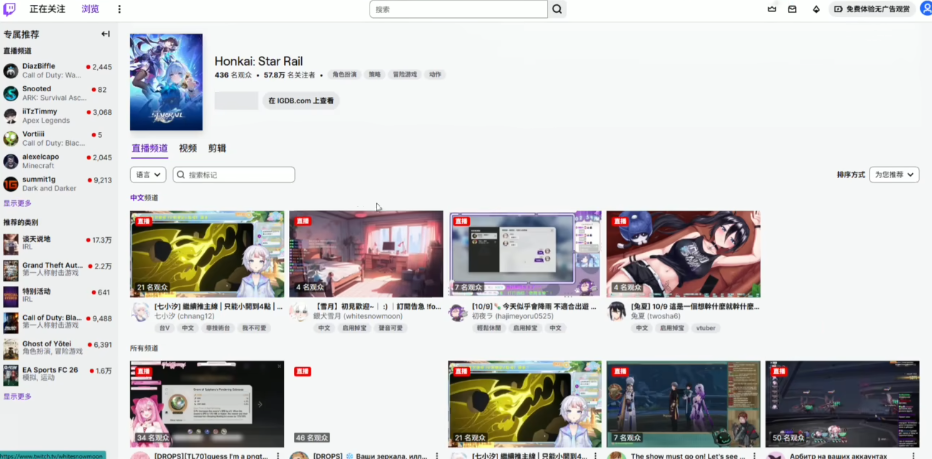Viewport: 932px width, 459px height.
Task: Go to 正在关注 following page
Action: (47, 9)
